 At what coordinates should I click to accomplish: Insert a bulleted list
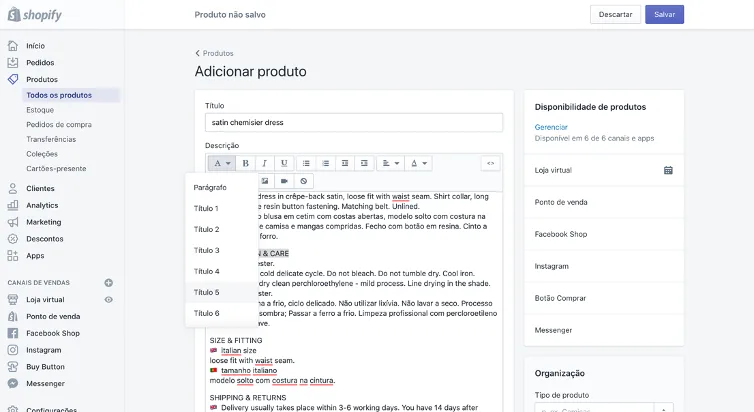coord(306,163)
